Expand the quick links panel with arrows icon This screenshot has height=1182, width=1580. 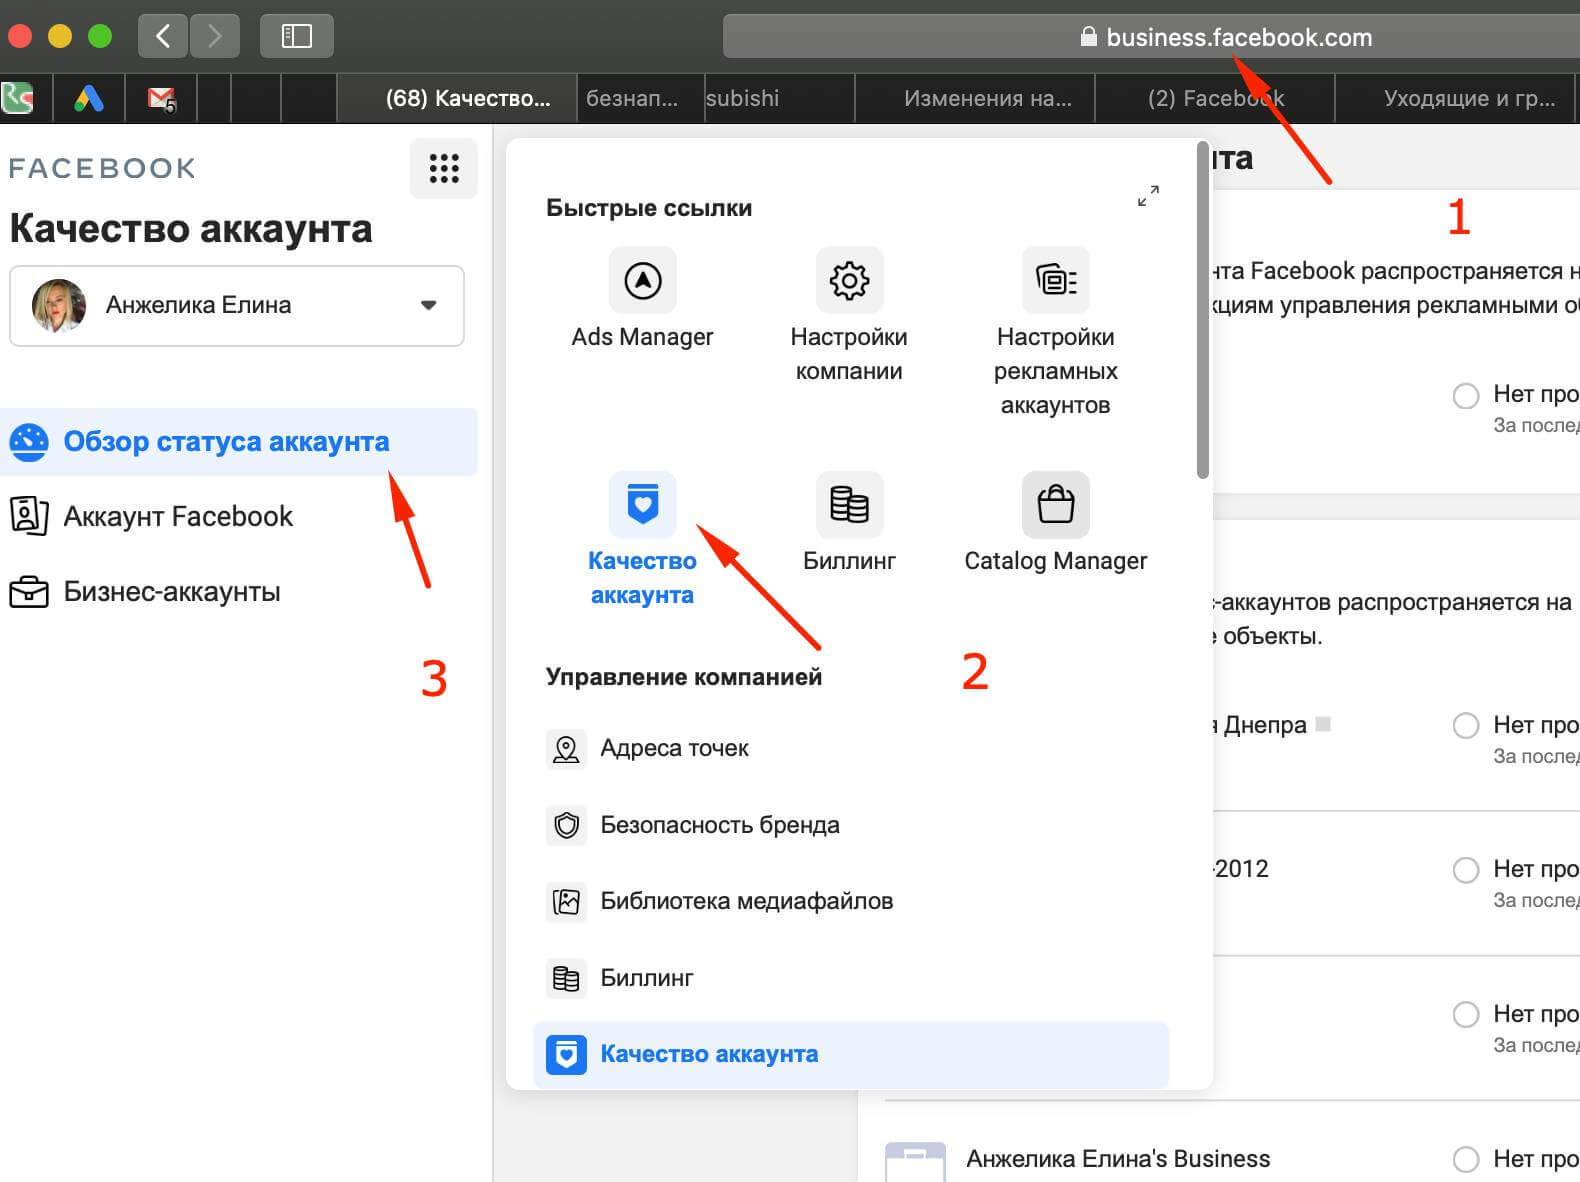(1148, 196)
